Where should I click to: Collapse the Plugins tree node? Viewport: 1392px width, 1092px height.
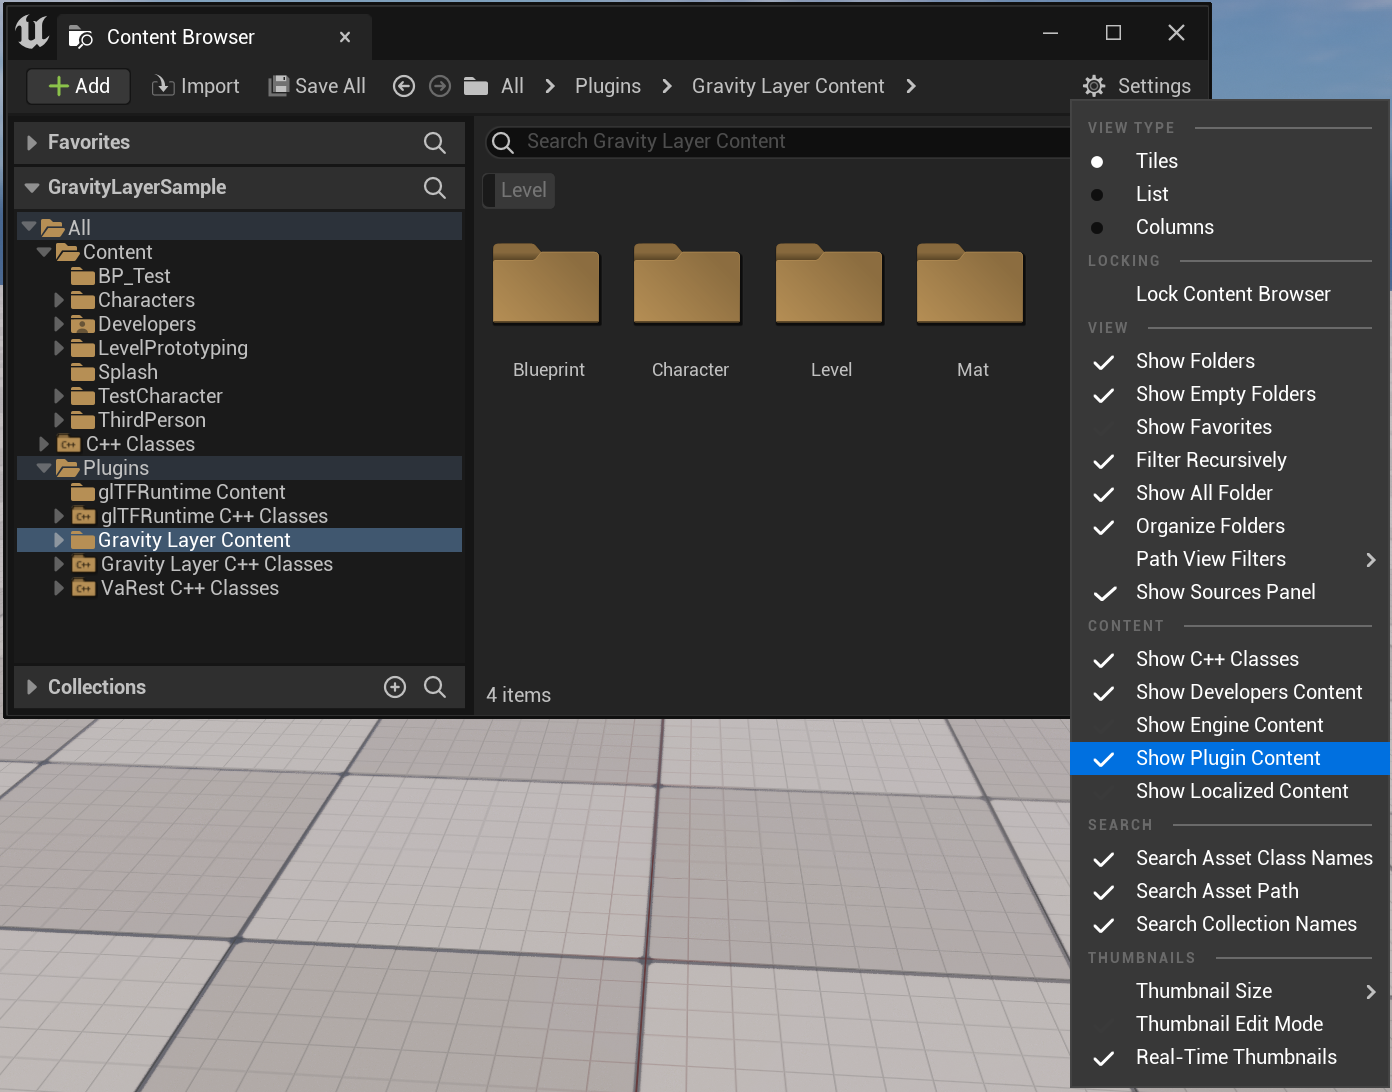[44, 467]
